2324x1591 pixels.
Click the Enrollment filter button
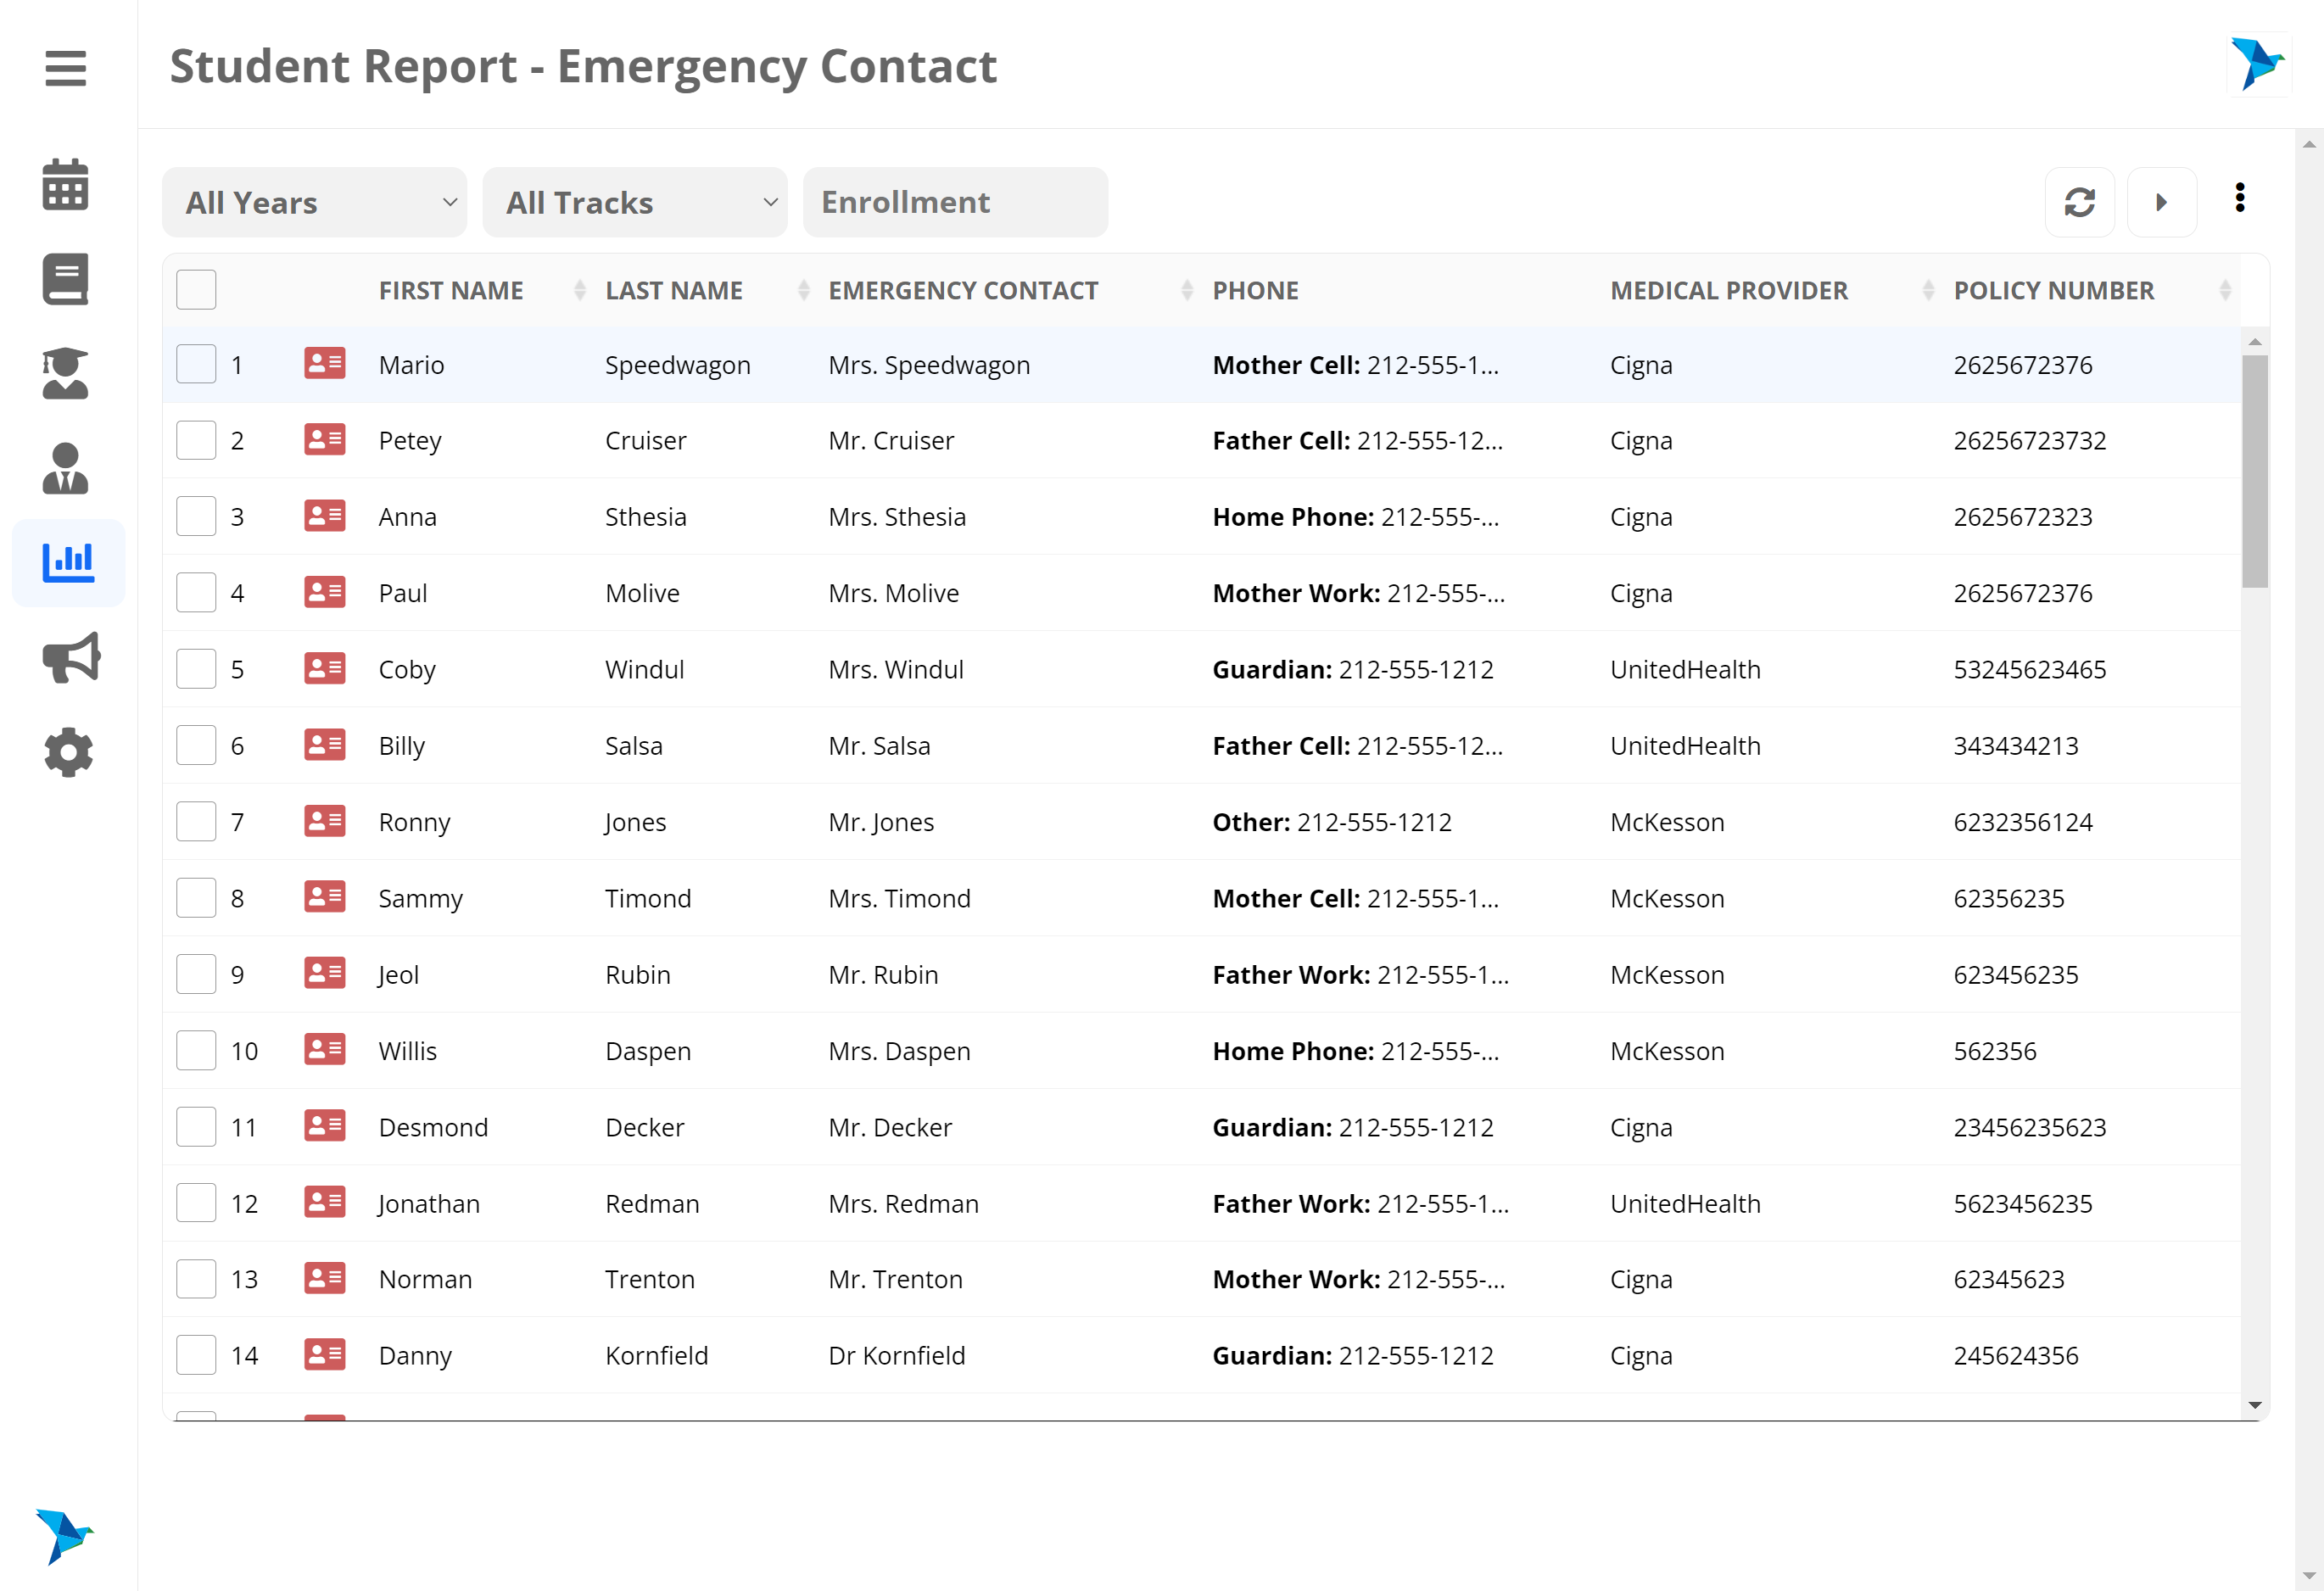[x=954, y=202]
